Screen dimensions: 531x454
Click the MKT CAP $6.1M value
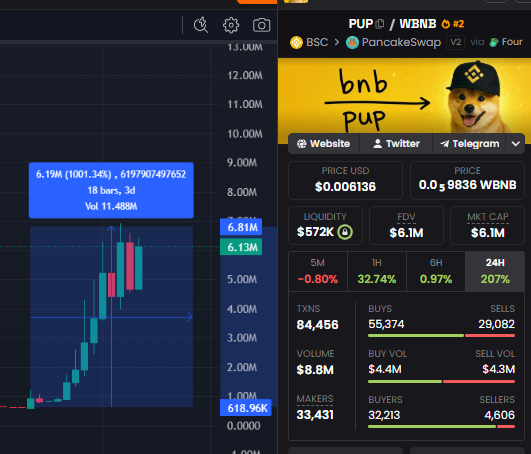pyautogui.click(x=488, y=233)
